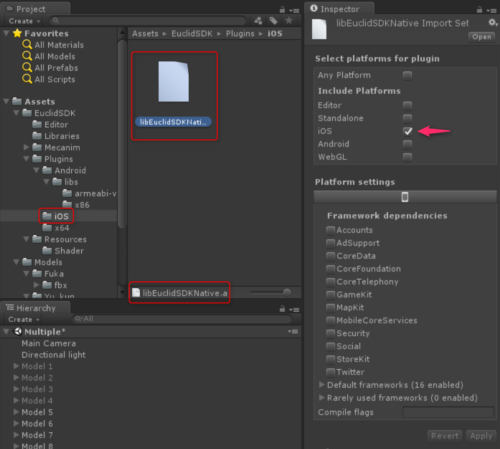Toggle the Project panel lock icon
This screenshot has width=500, height=449.
(282, 10)
